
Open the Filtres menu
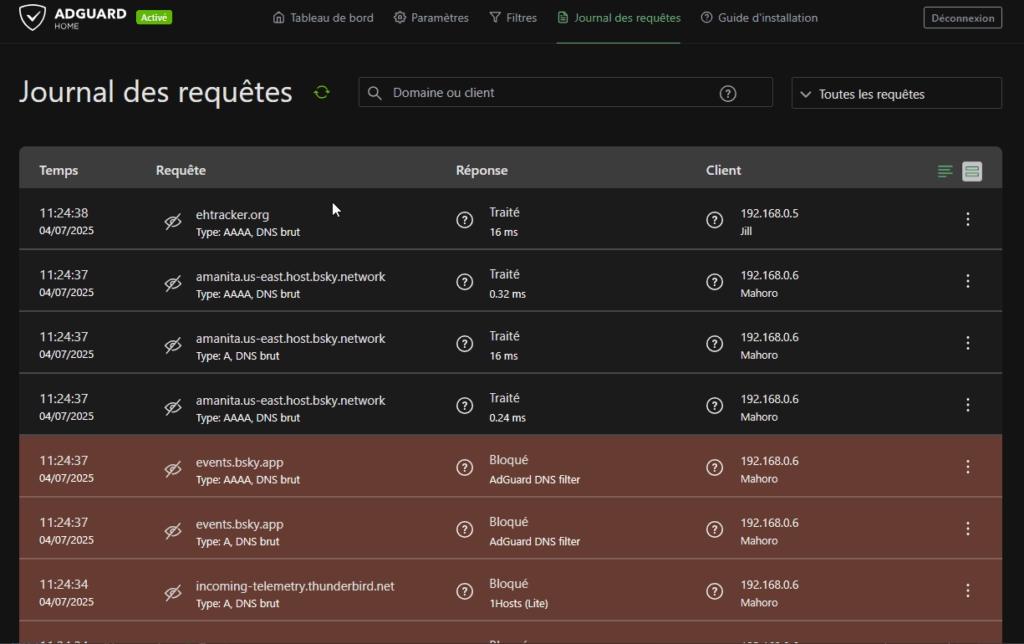513,18
